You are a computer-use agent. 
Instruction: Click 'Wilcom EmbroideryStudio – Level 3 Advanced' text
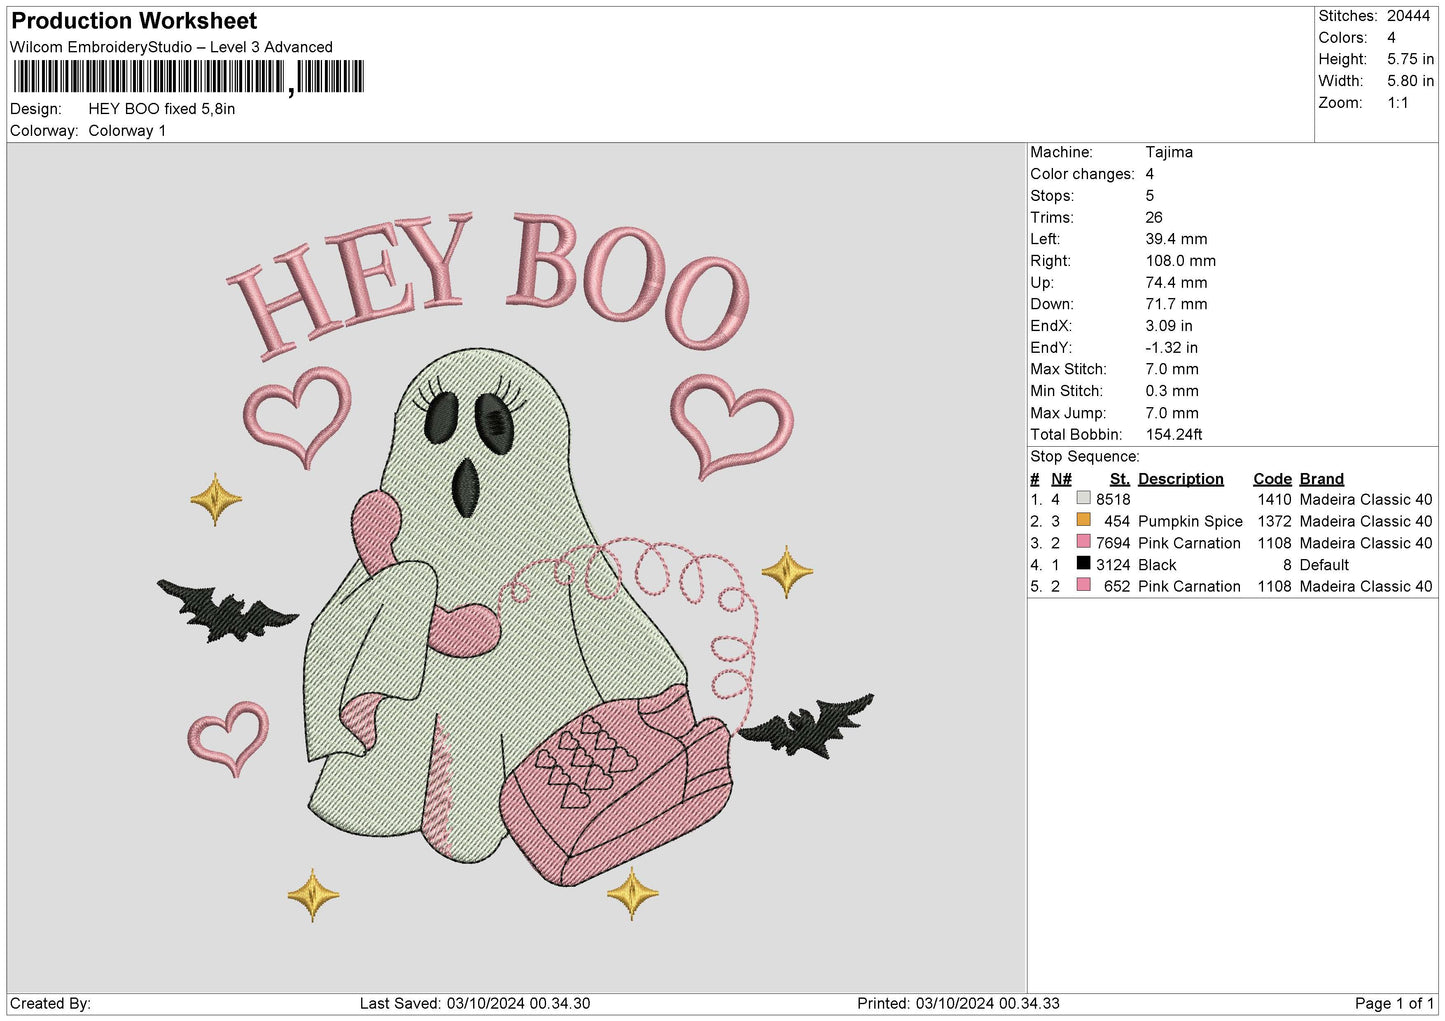tap(171, 47)
